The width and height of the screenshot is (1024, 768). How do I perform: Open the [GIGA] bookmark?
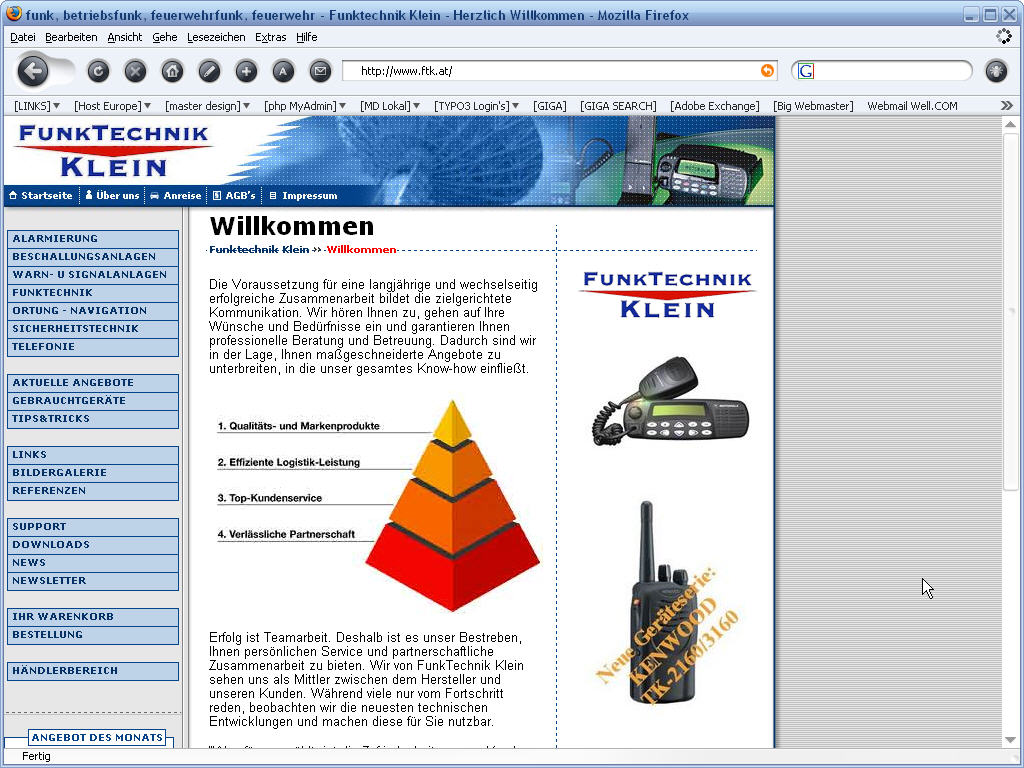549,106
